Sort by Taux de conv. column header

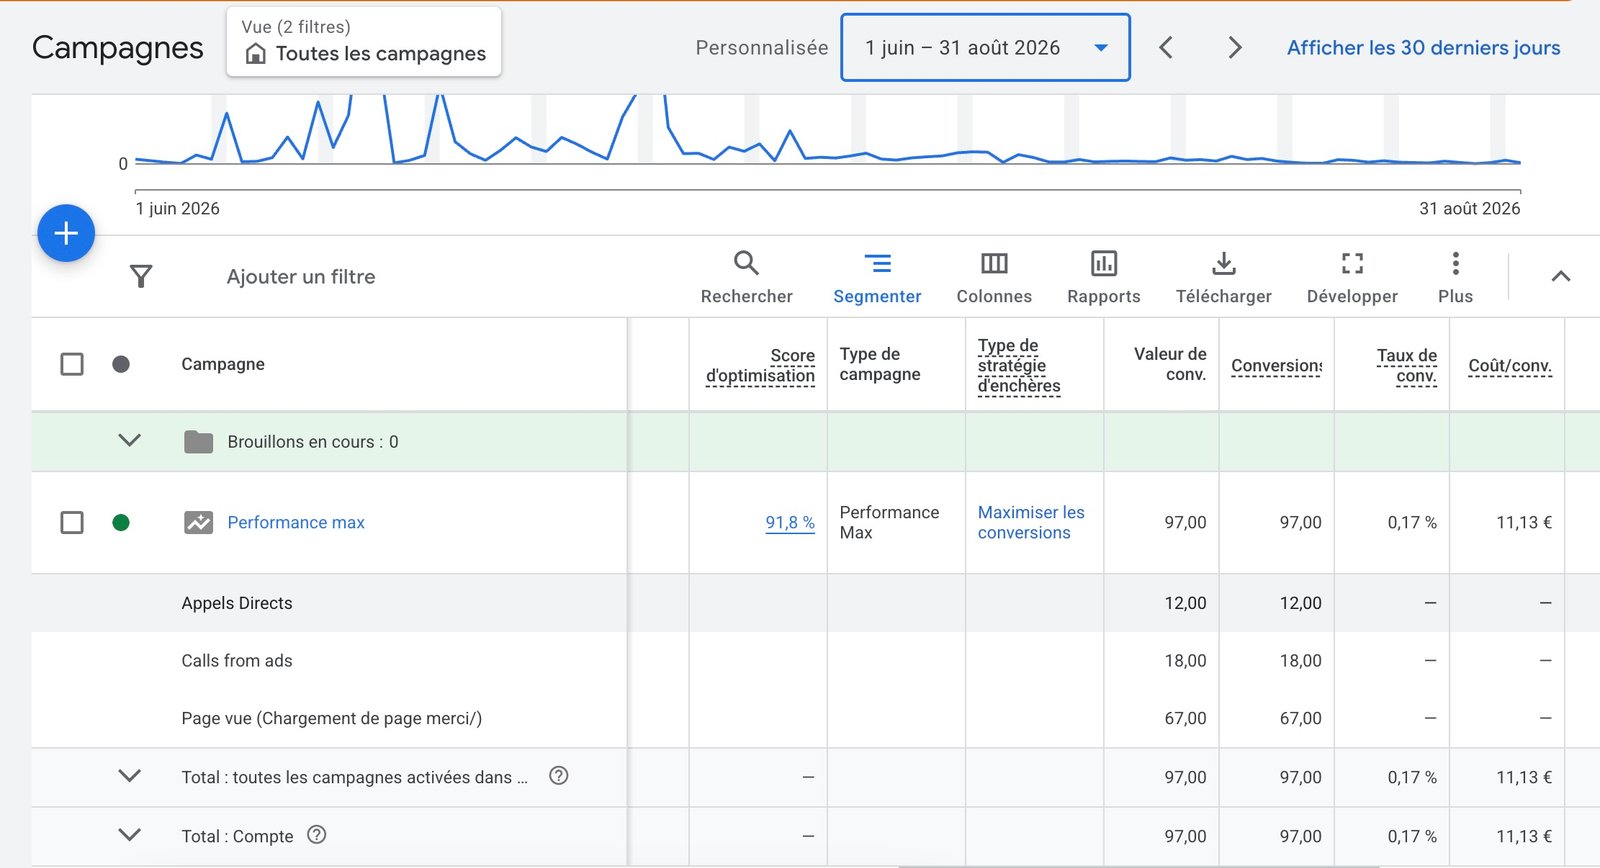tap(1406, 366)
